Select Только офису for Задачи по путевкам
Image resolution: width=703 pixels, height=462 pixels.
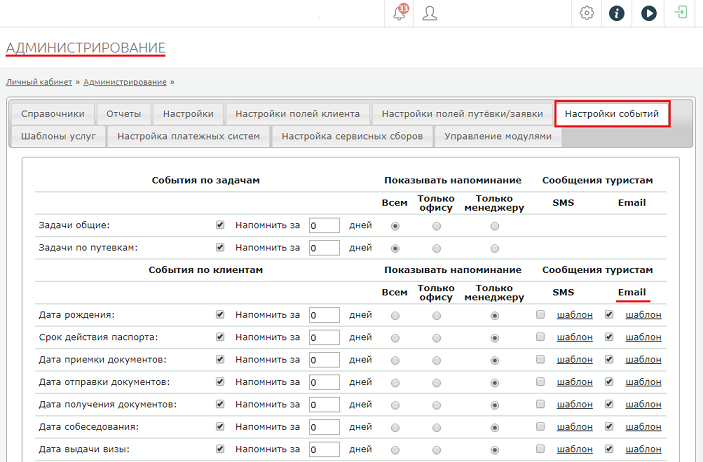(436, 248)
